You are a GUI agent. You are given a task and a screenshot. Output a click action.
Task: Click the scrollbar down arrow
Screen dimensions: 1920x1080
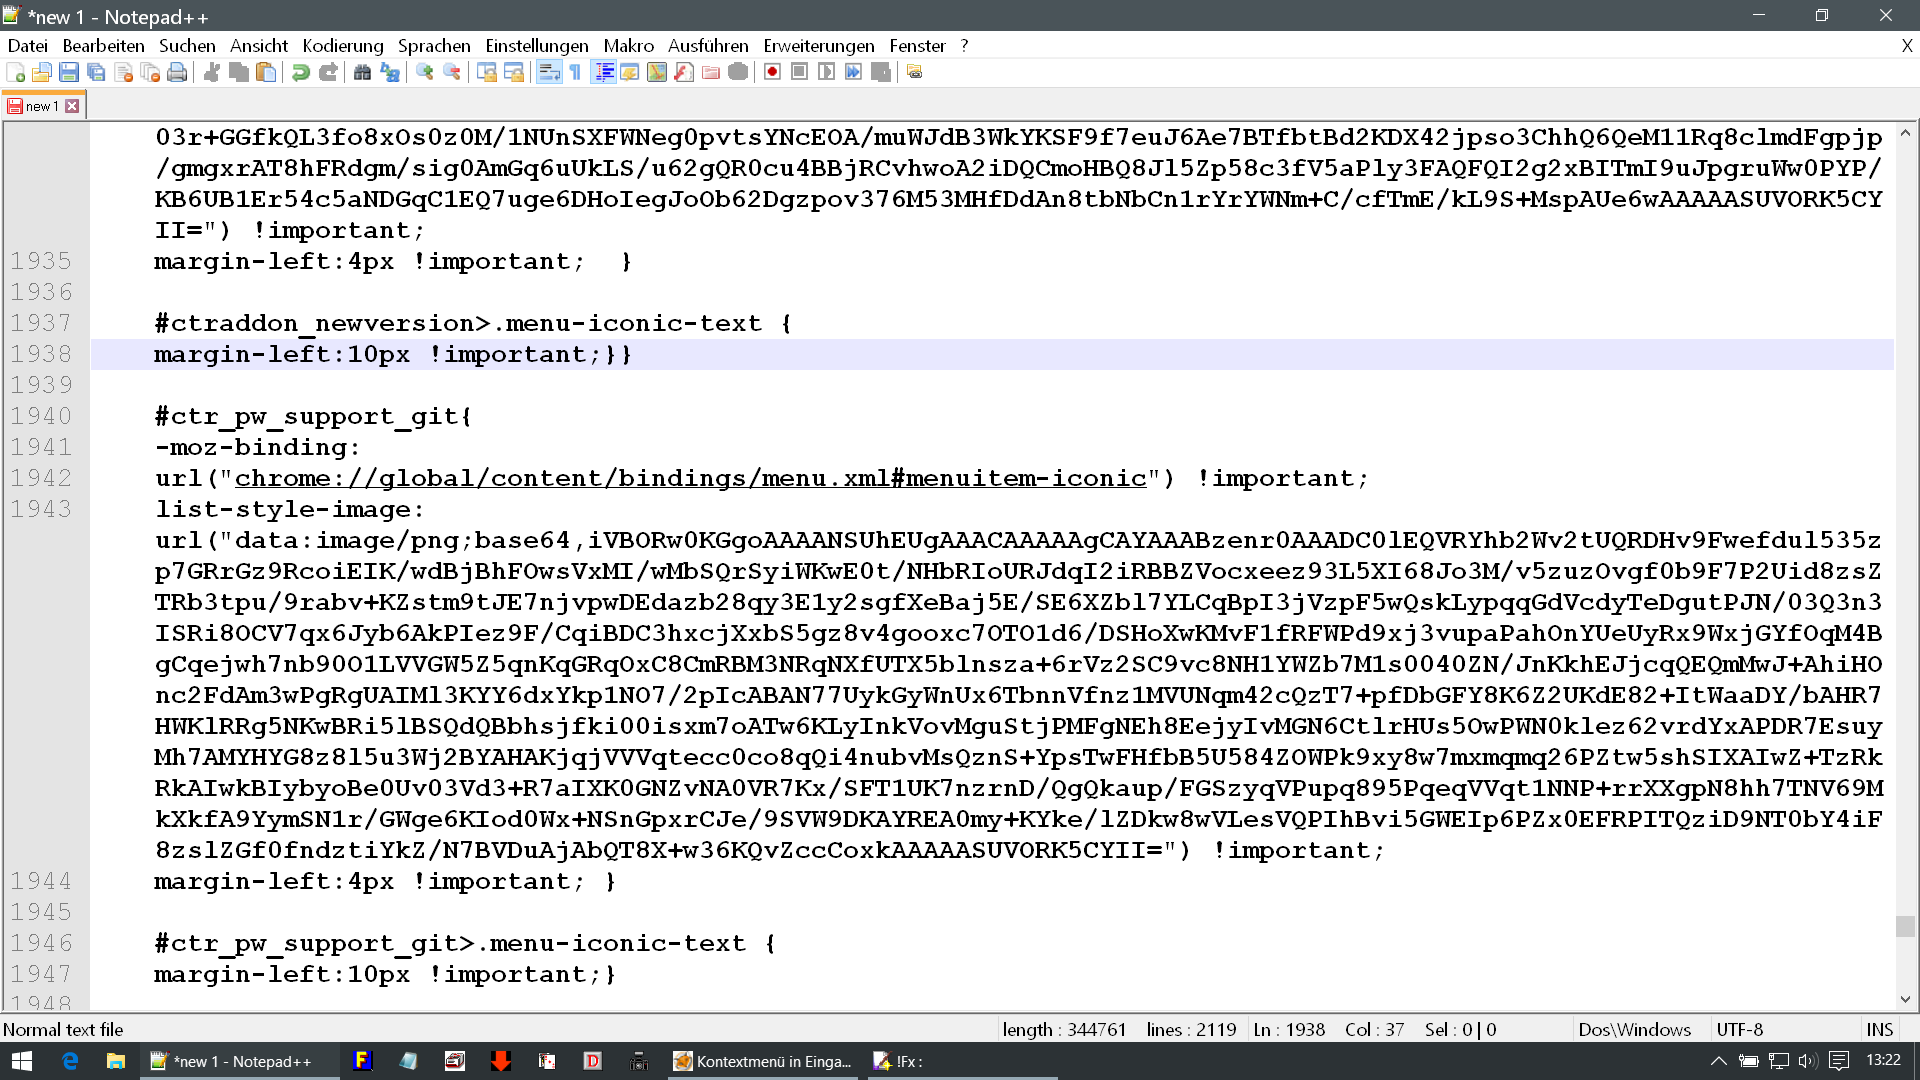pyautogui.click(x=1905, y=999)
